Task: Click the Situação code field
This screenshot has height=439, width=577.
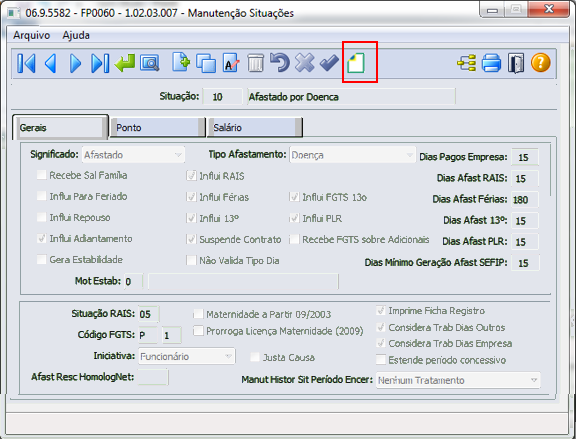Action: 222,97
